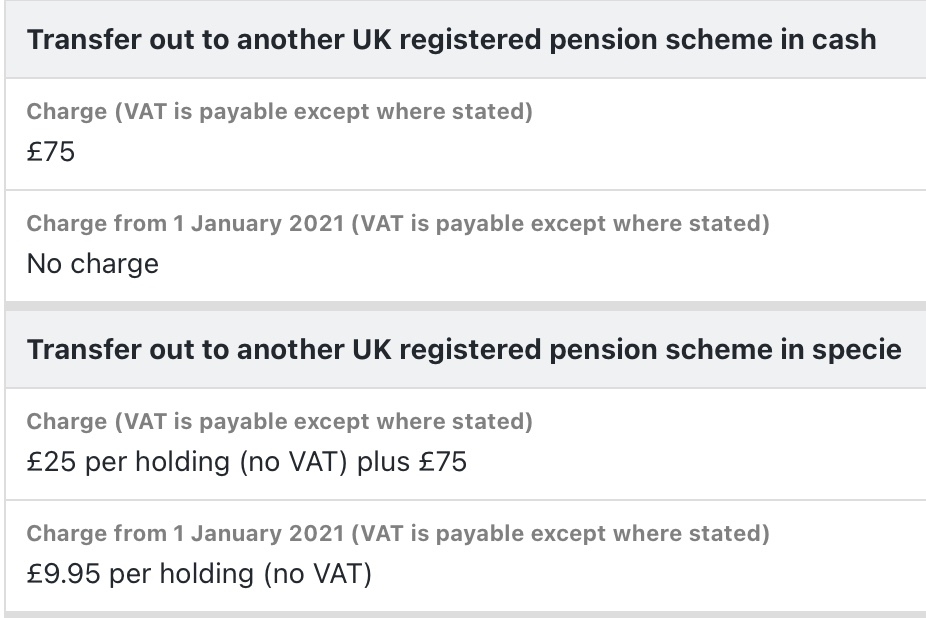This screenshot has width=926, height=618.
Task: Click '1 January 2021' in the specie section
Action: pyautogui.click(x=259, y=534)
